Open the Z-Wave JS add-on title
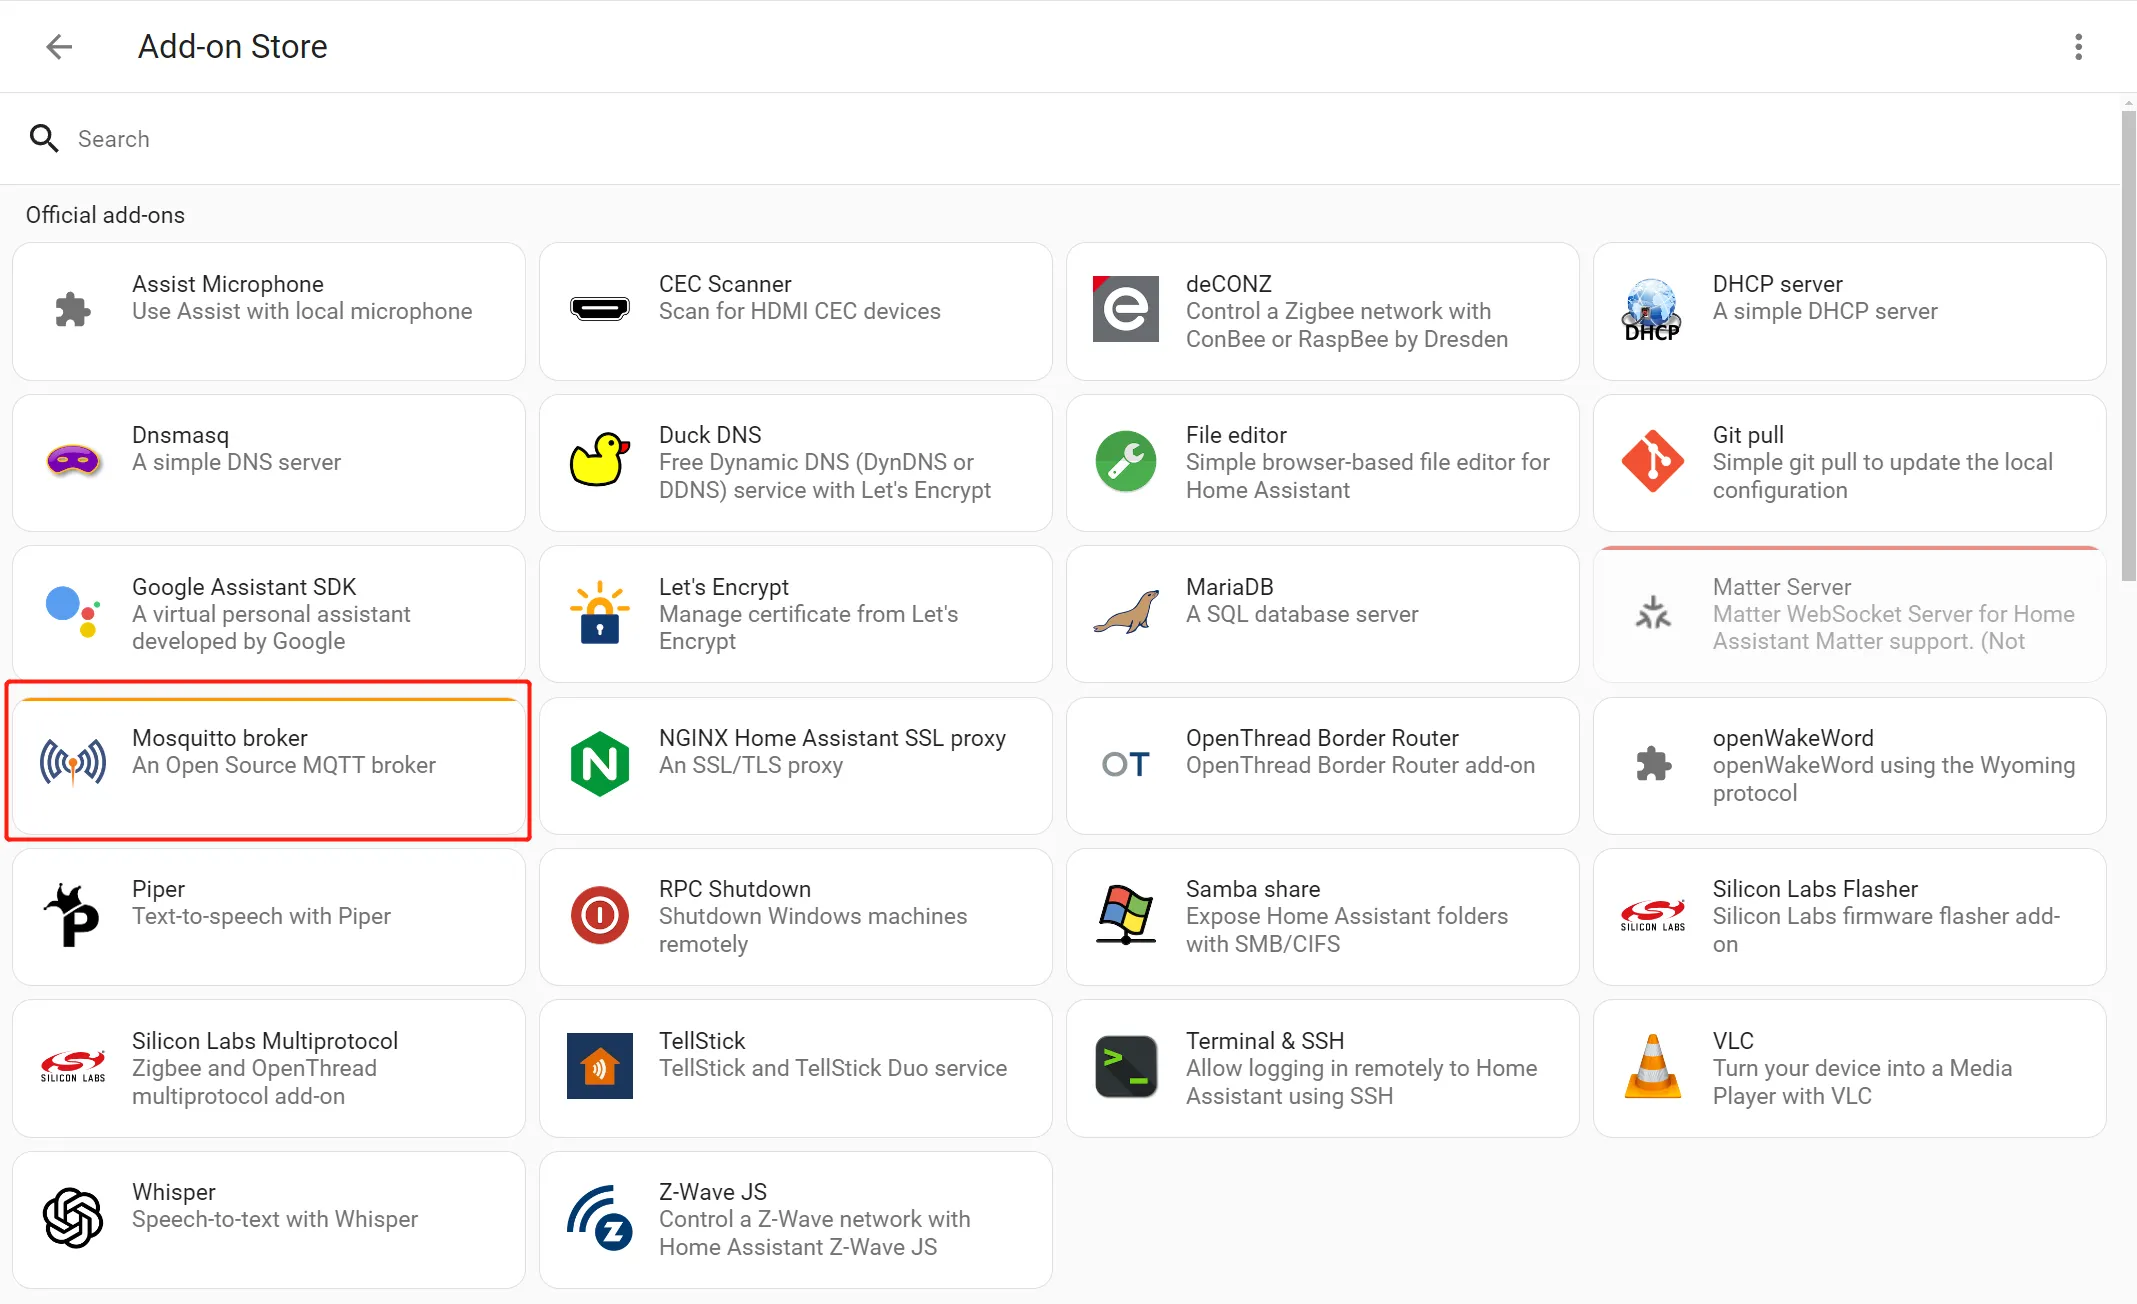2137x1304 pixels. [x=713, y=1192]
